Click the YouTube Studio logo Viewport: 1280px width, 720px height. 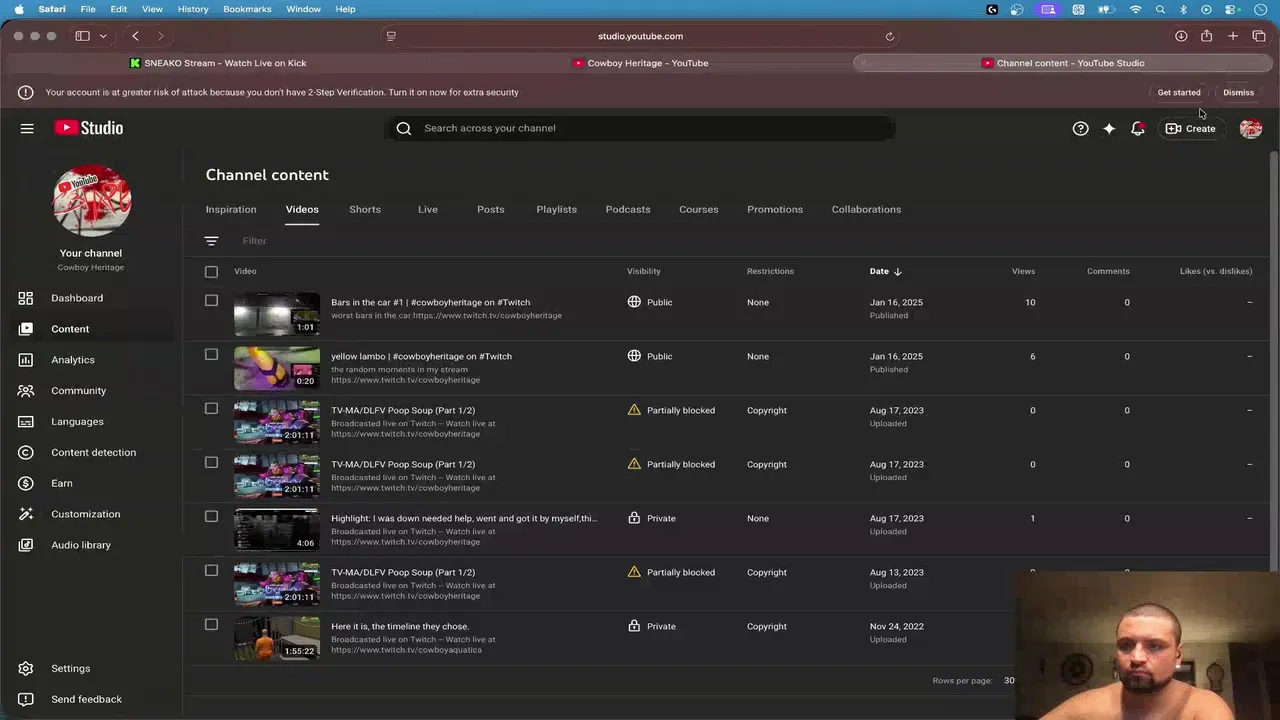tap(89, 128)
